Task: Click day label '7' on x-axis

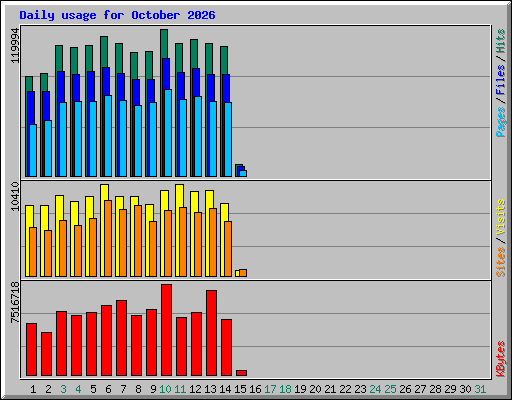Action: 123,389
